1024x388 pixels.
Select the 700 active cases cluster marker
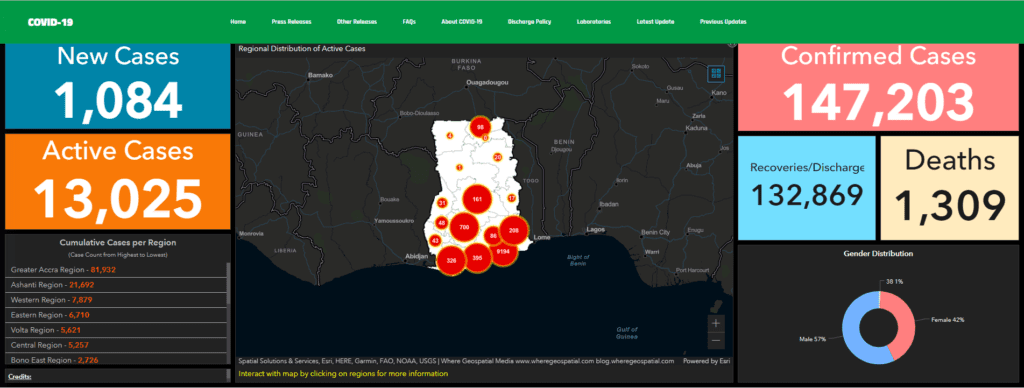pyautogui.click(x=464, y=227)
